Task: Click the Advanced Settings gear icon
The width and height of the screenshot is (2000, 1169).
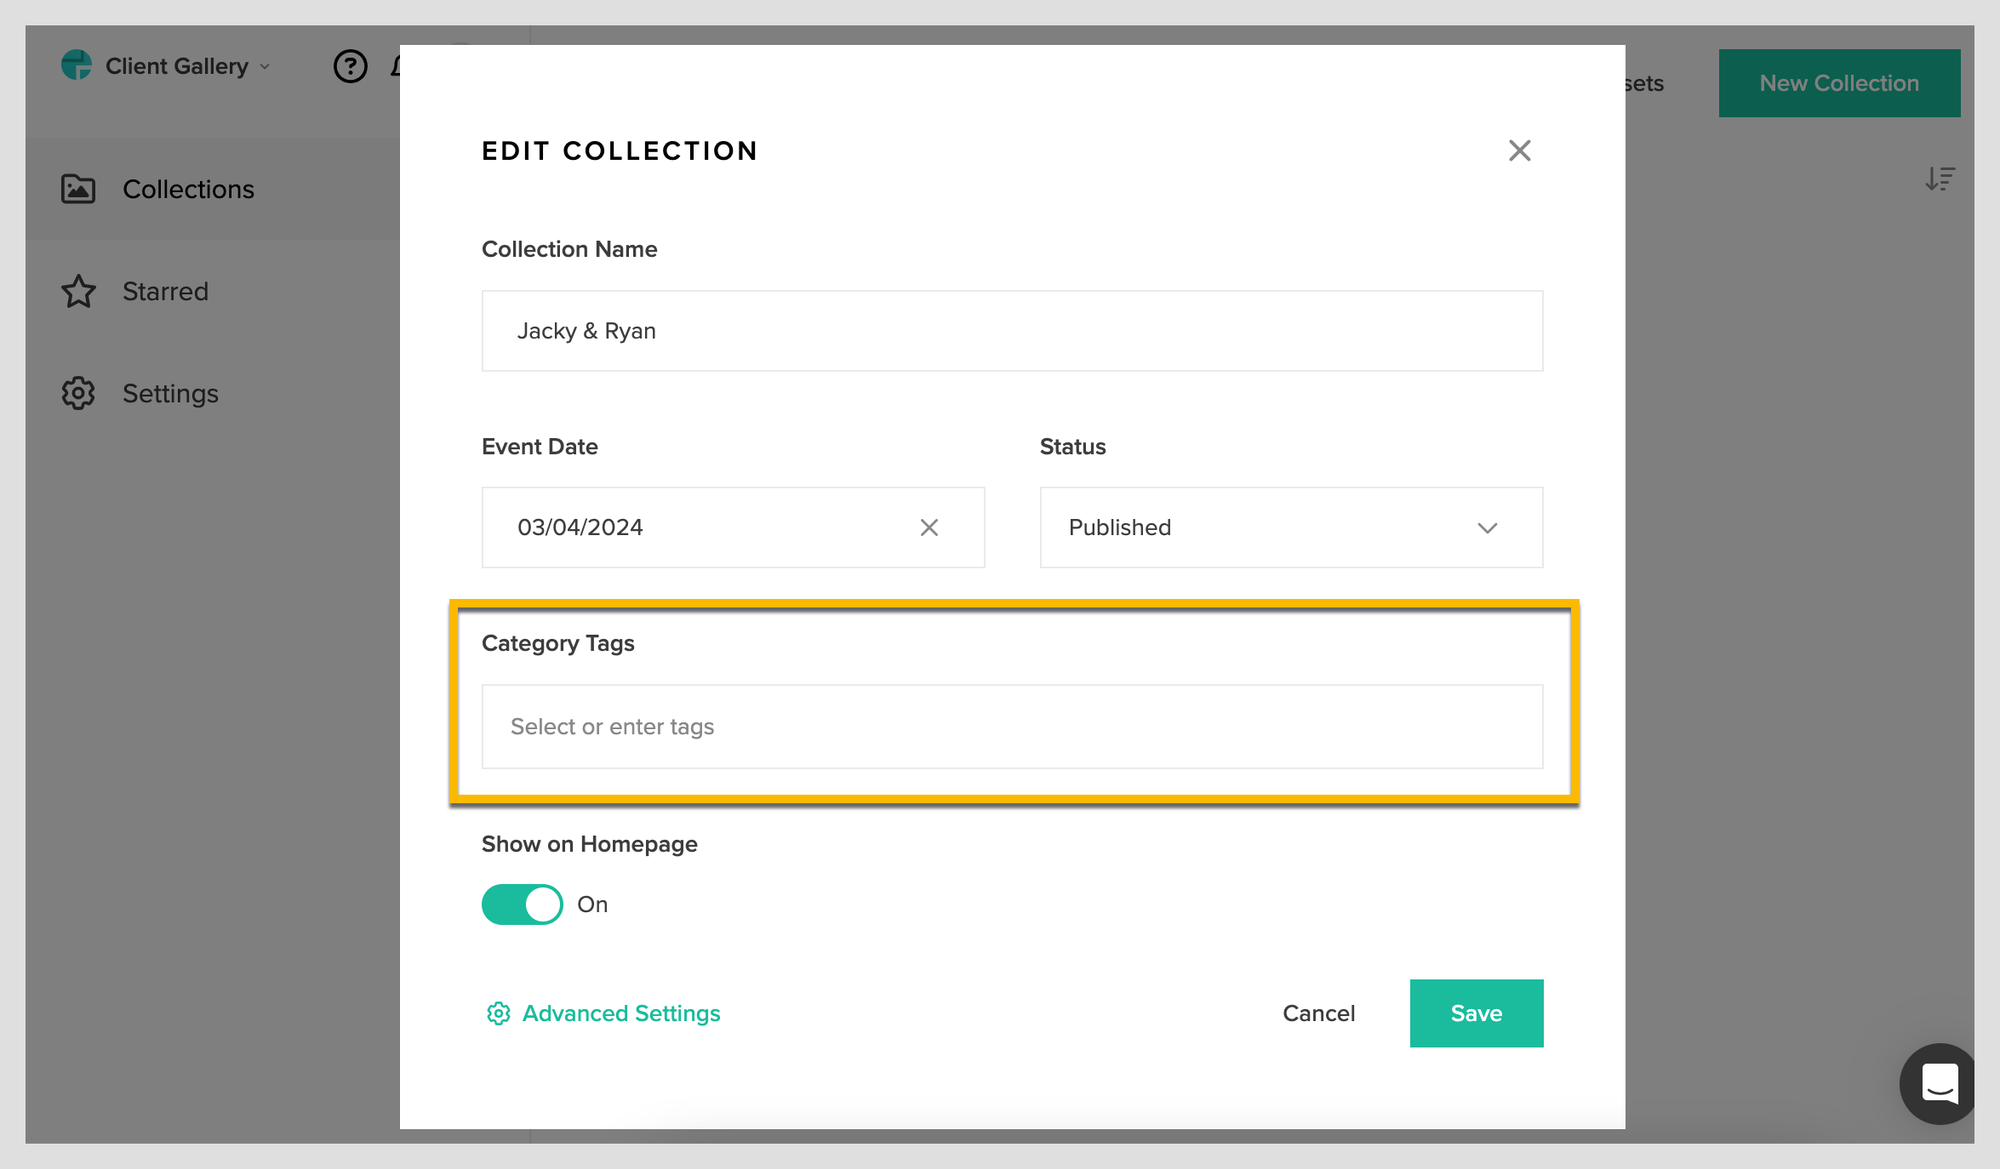Action: [x=498, y=1013]
